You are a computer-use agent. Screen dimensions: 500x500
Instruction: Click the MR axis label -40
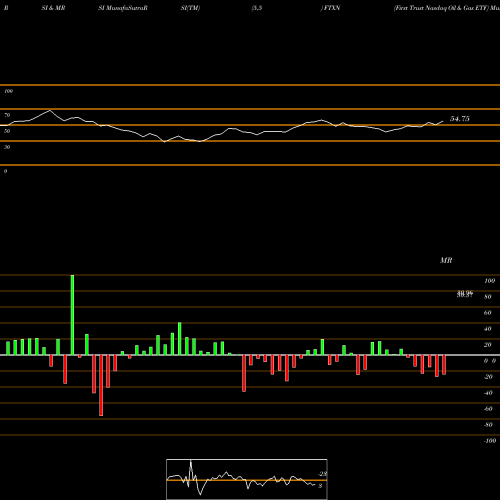pyautogui.click(x=488, y=393)
